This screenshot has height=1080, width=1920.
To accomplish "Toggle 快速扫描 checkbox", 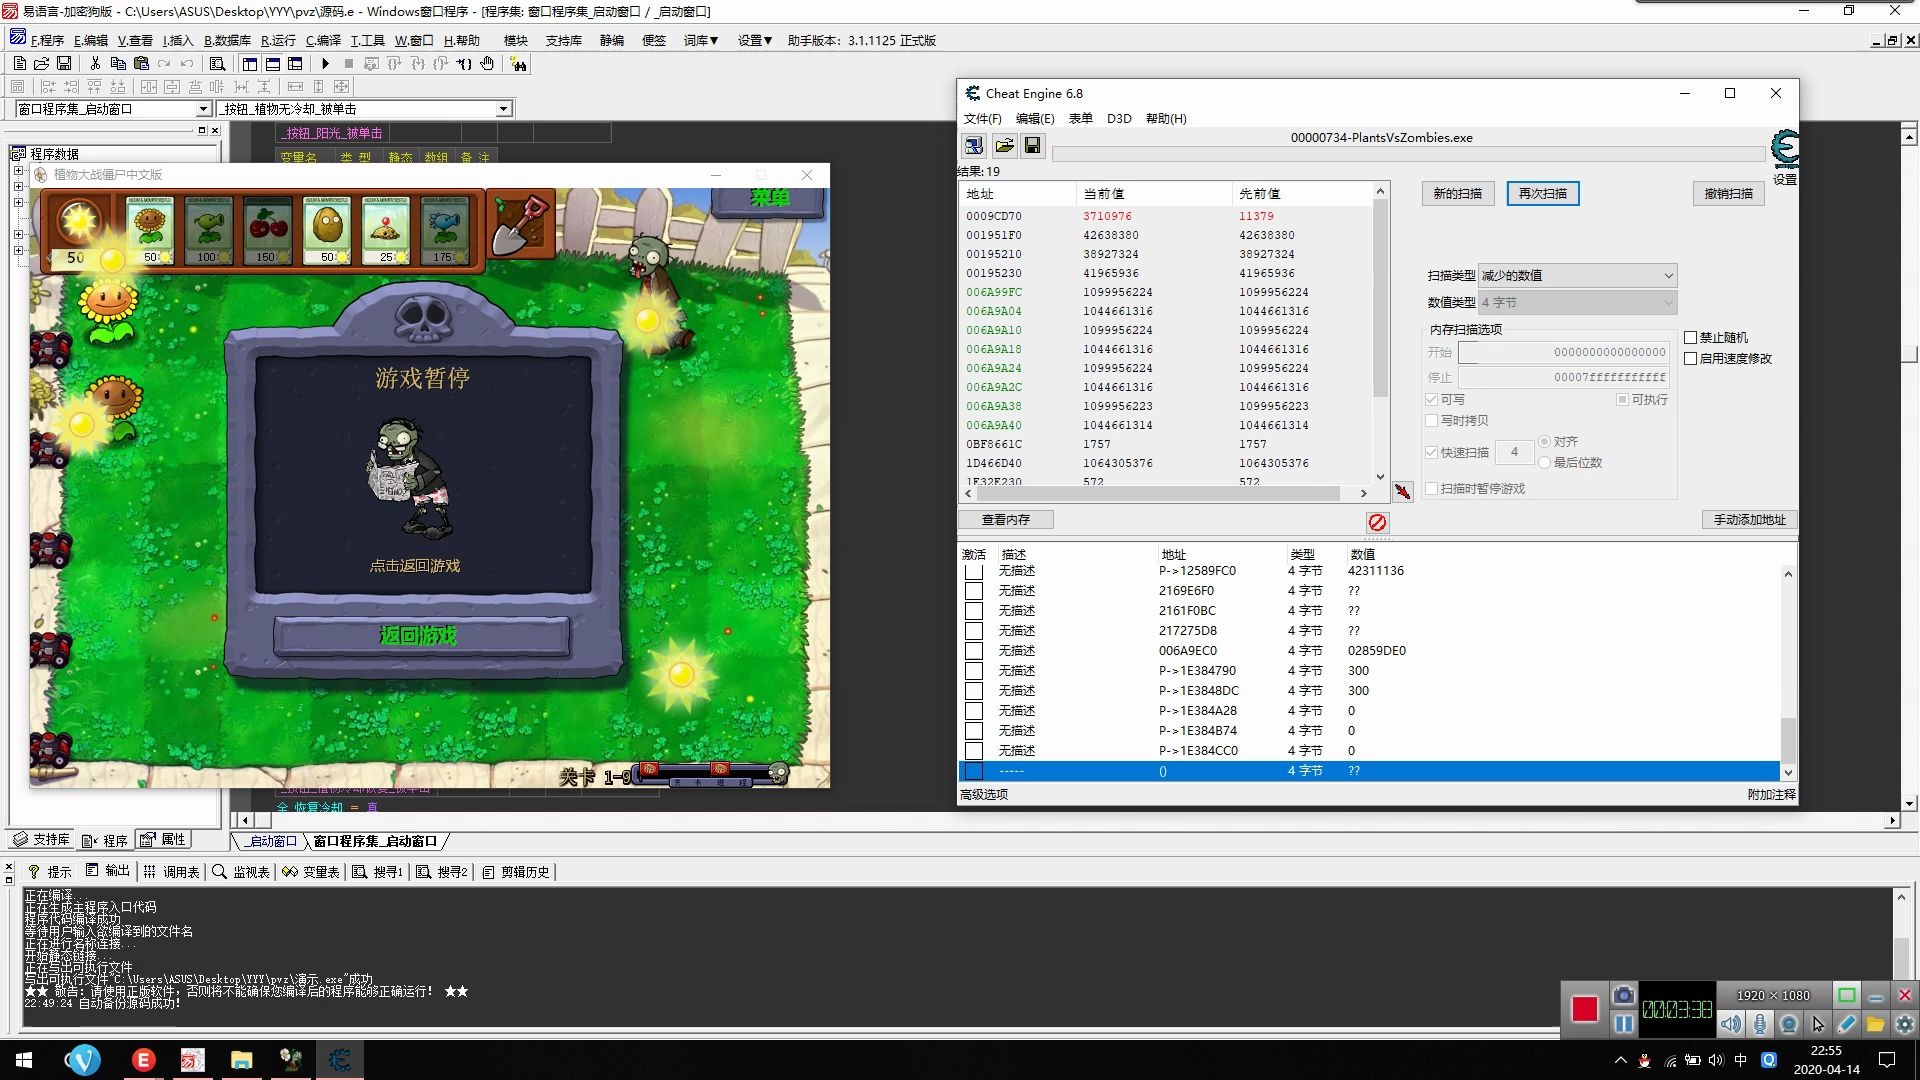I will point(1432,452).
